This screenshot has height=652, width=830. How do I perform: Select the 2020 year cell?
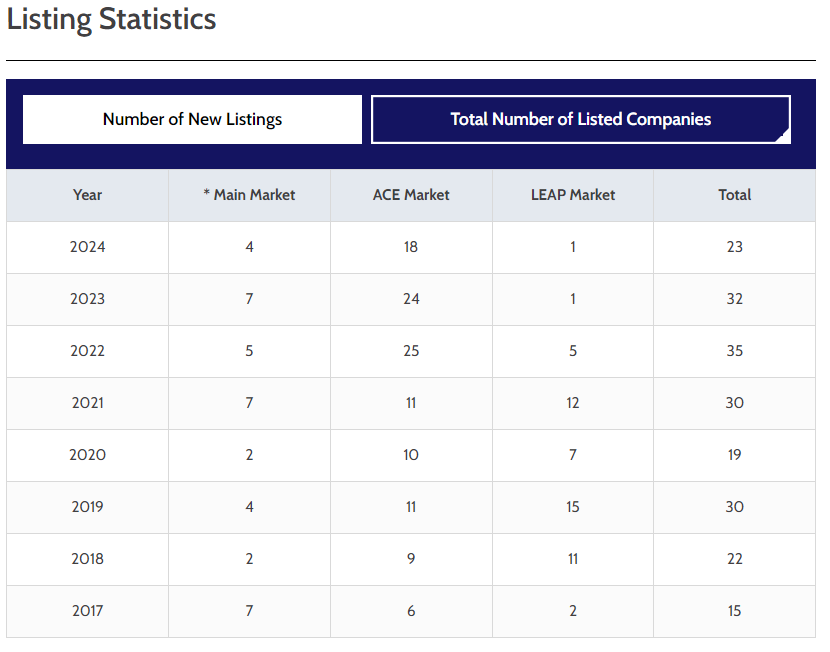tap(87, 455)
